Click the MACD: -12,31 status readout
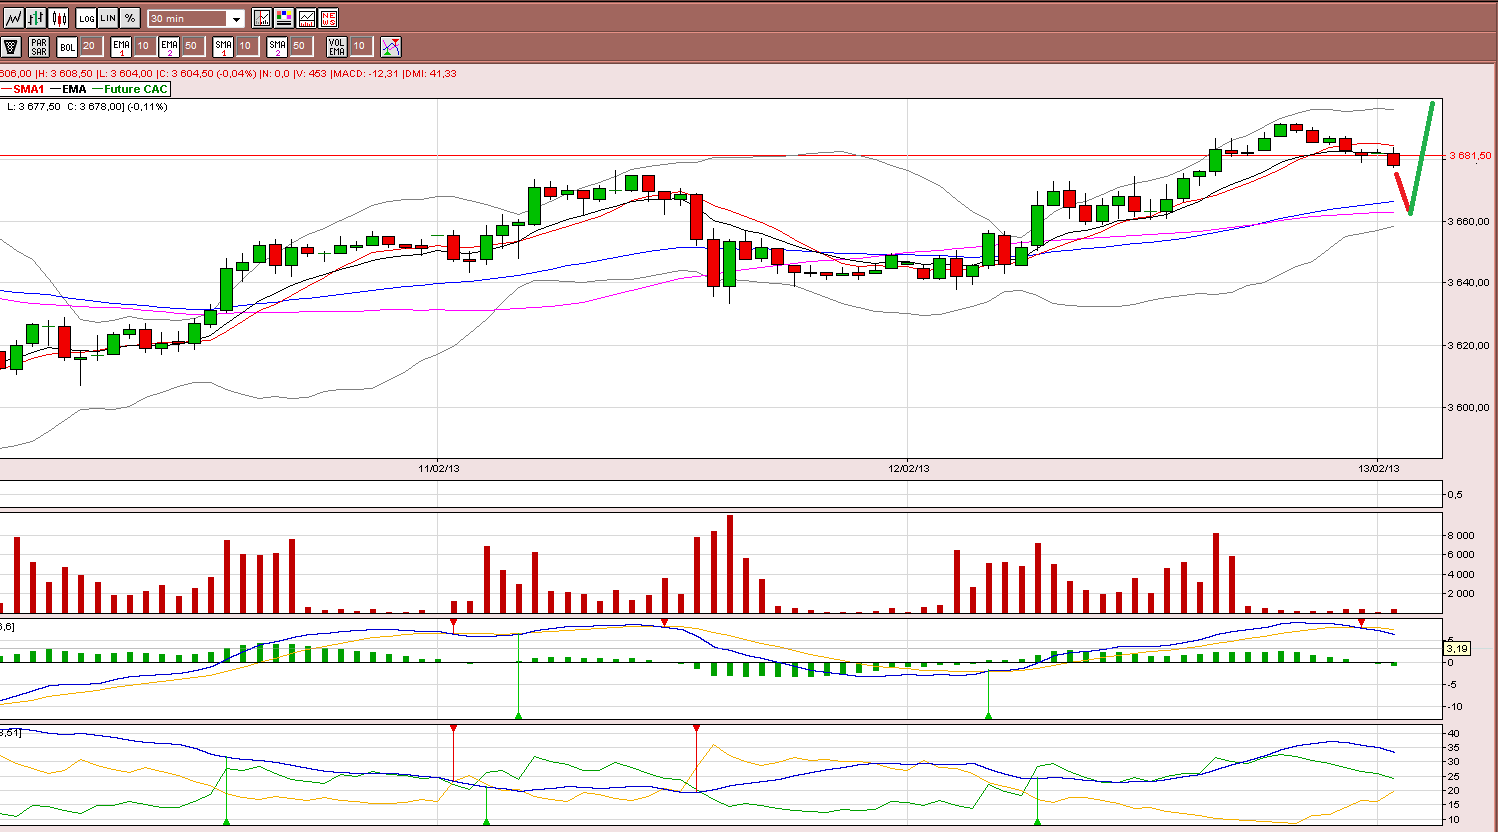The height and width of the screenshot is (832, 1498). point(365,73)
